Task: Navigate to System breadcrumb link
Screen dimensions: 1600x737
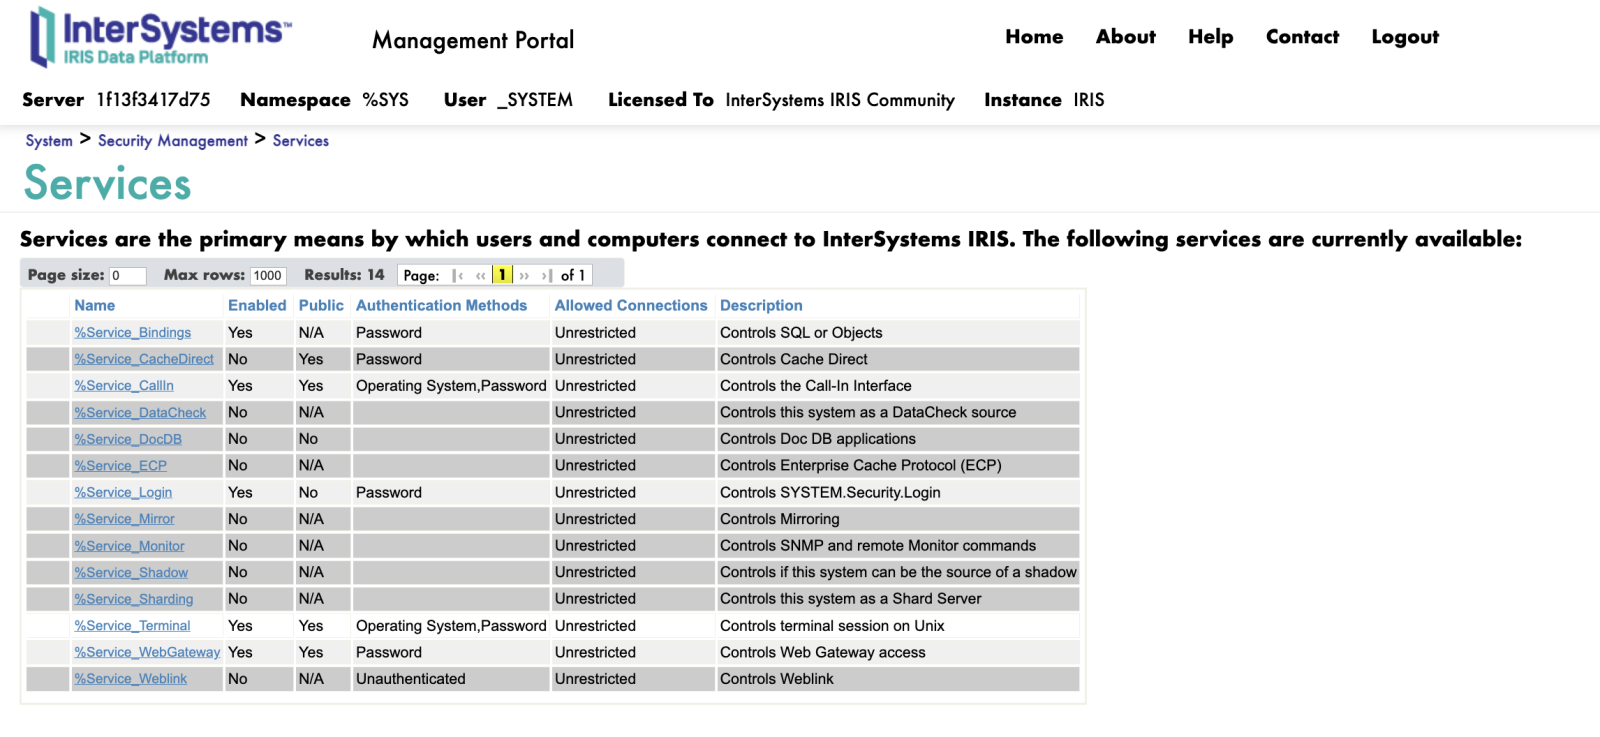Action: (49, 141)
